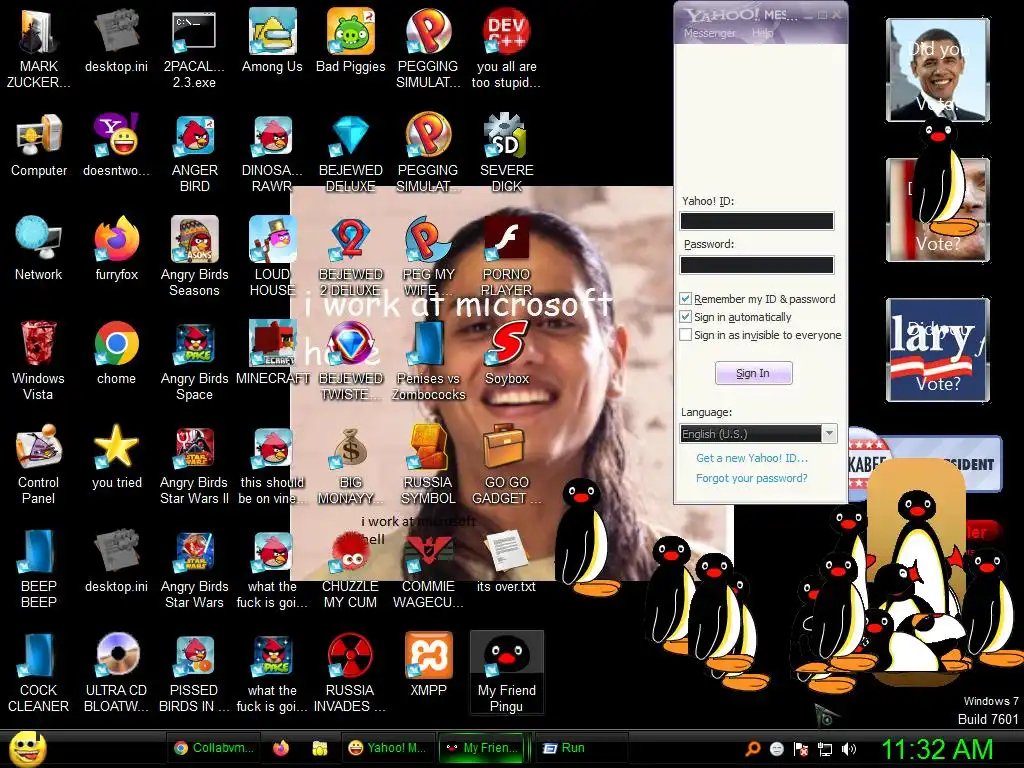Open the GO GO GADGET briefcase icon
This screenshot has width=1024, height=768.
[x=506, y=464]
